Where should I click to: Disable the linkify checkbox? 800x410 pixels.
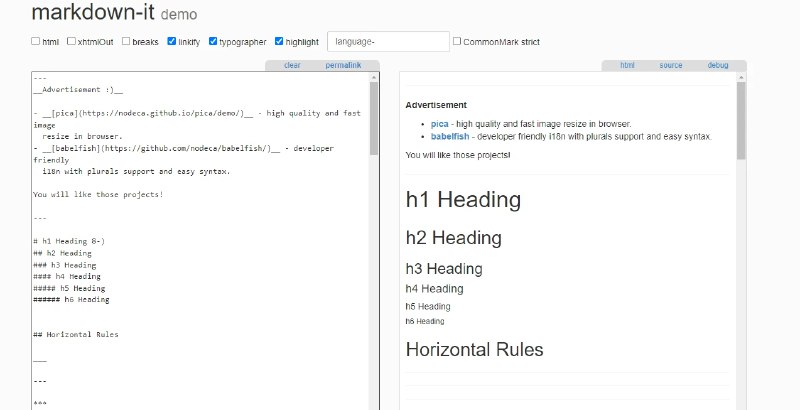pos(172,42)
